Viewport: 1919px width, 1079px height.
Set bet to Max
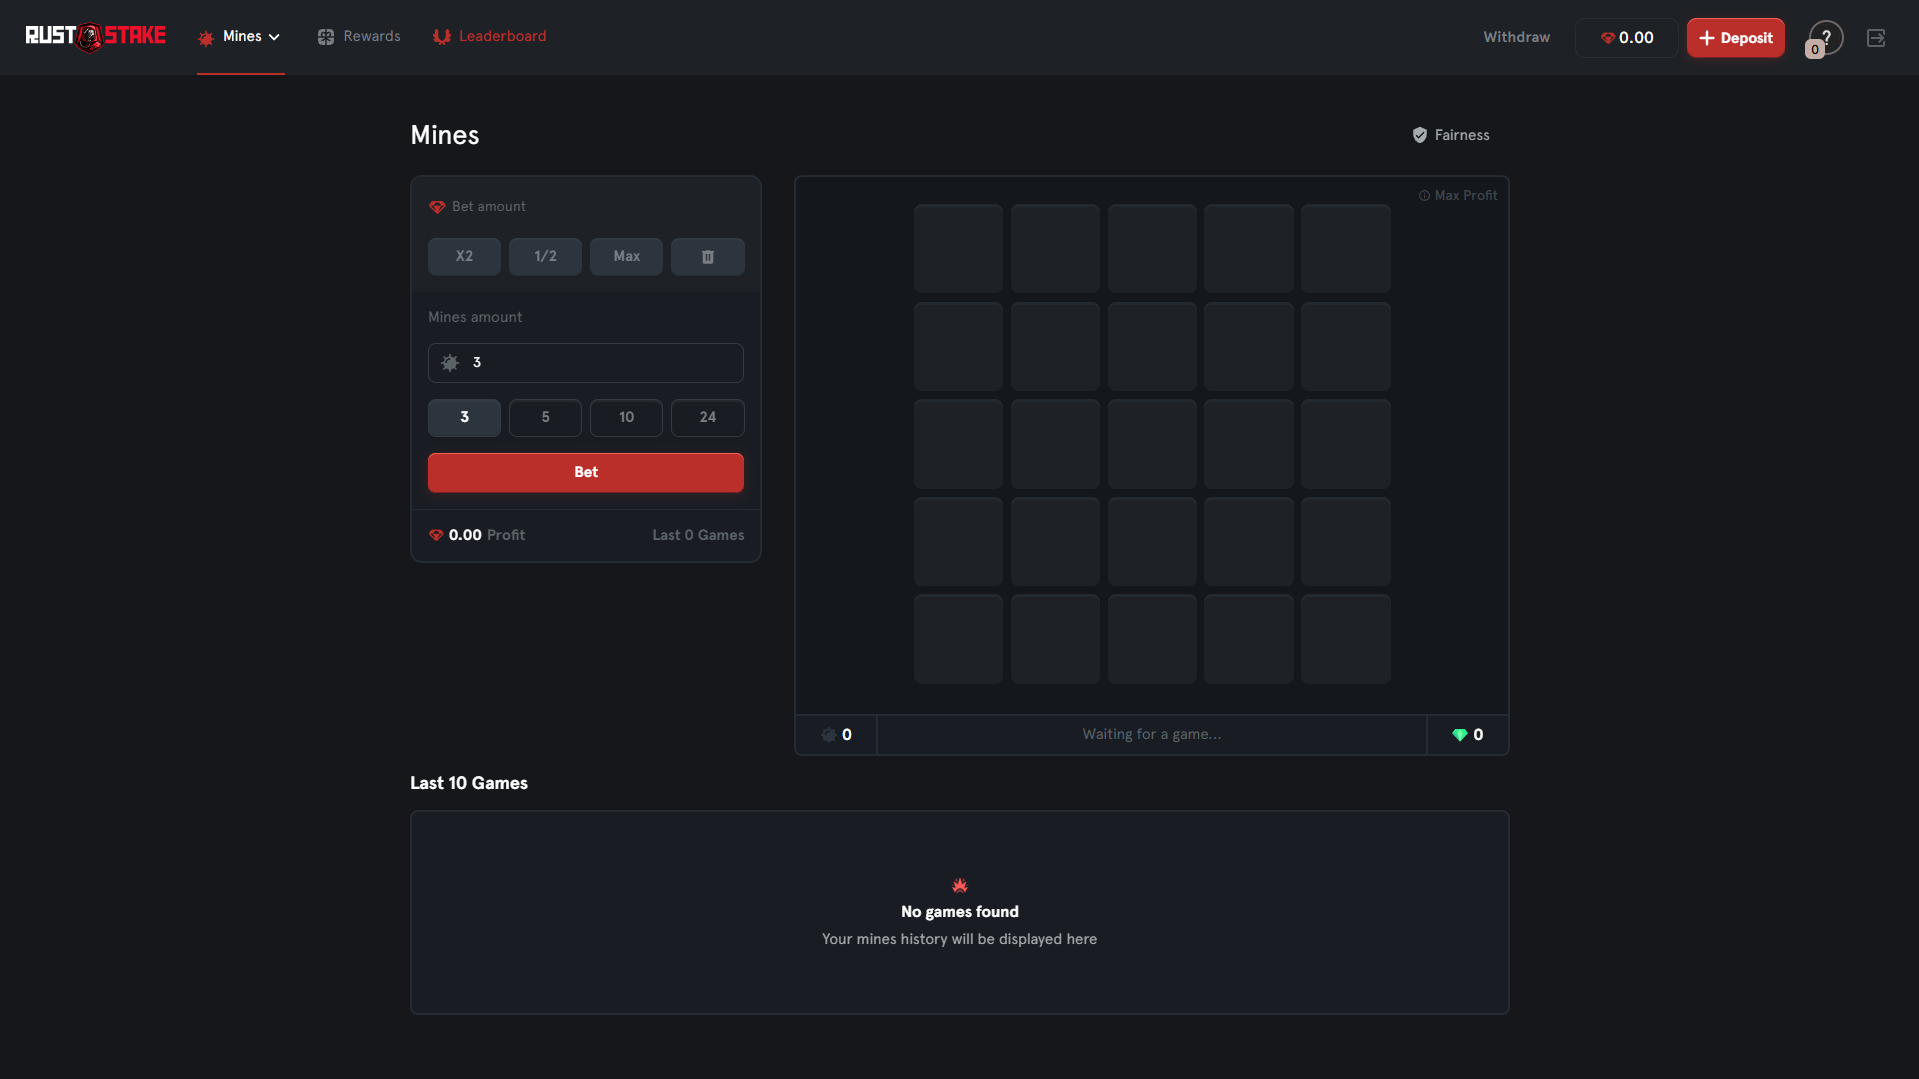(x=626, y=256)
